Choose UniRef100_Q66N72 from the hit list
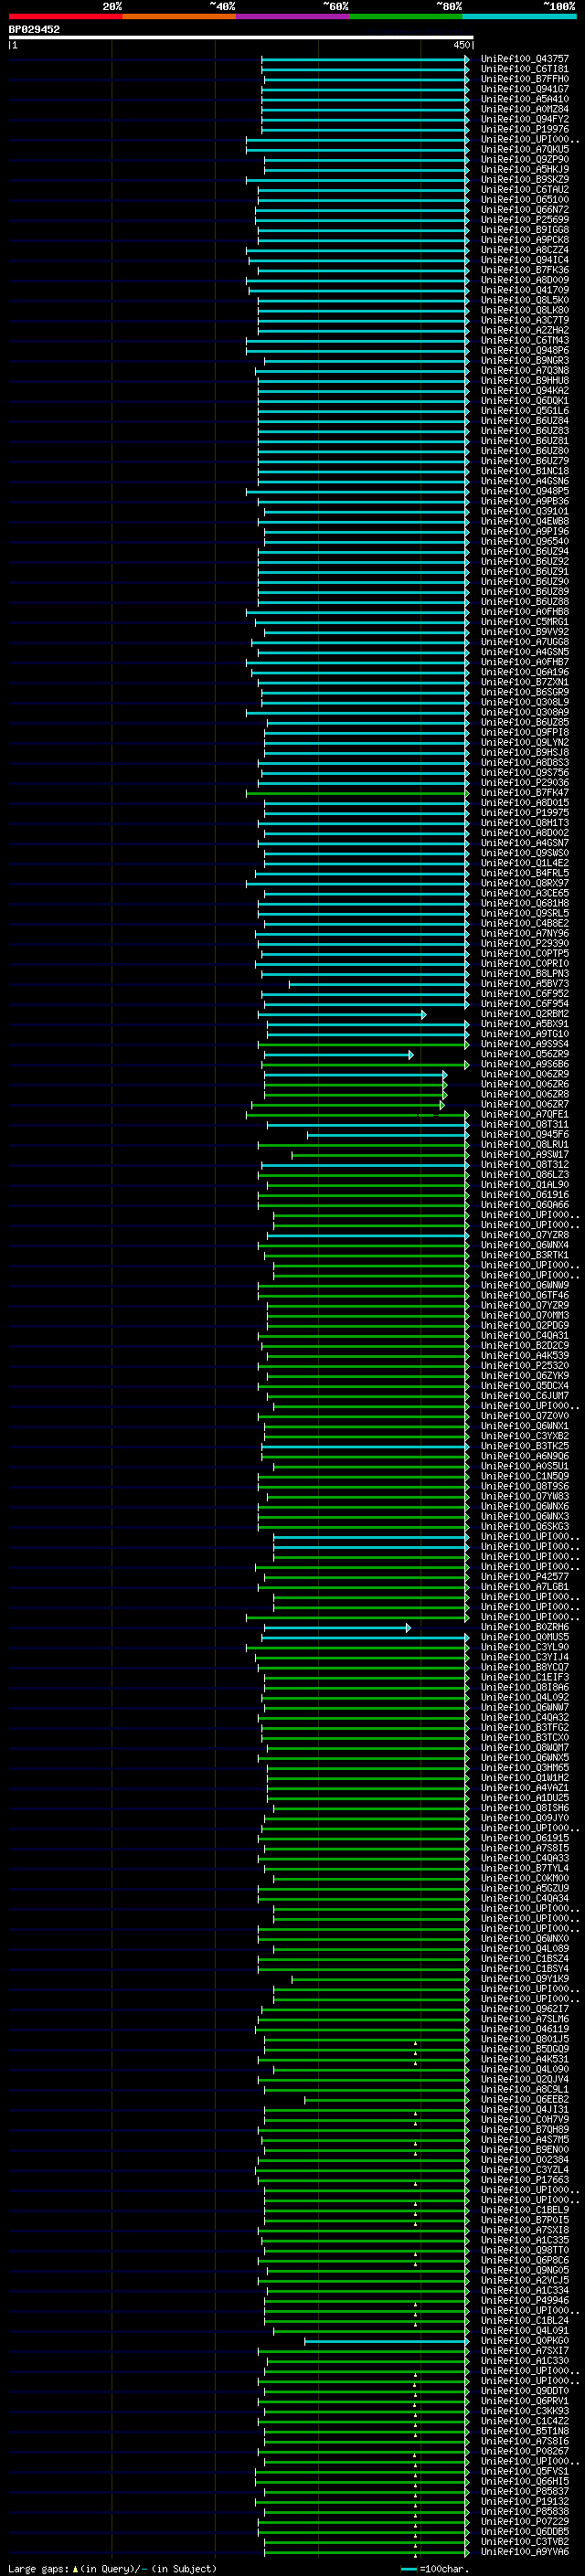Image resolution: width=585 pixels, height=2576 pixels. (525, 210)
